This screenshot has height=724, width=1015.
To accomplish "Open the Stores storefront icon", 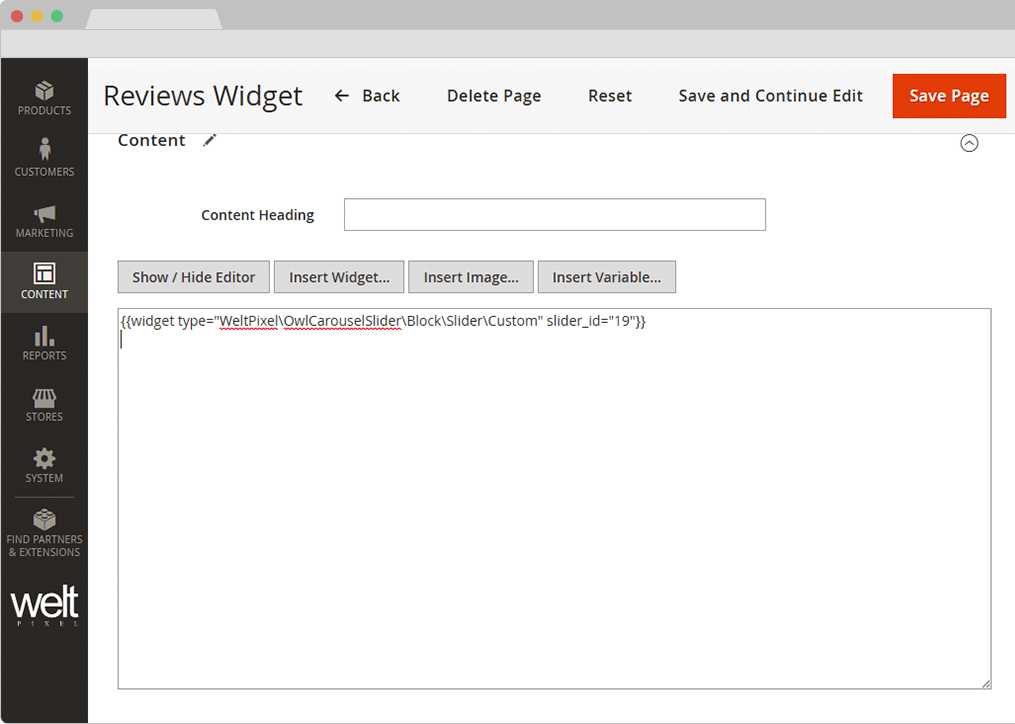I will (44, 398).
